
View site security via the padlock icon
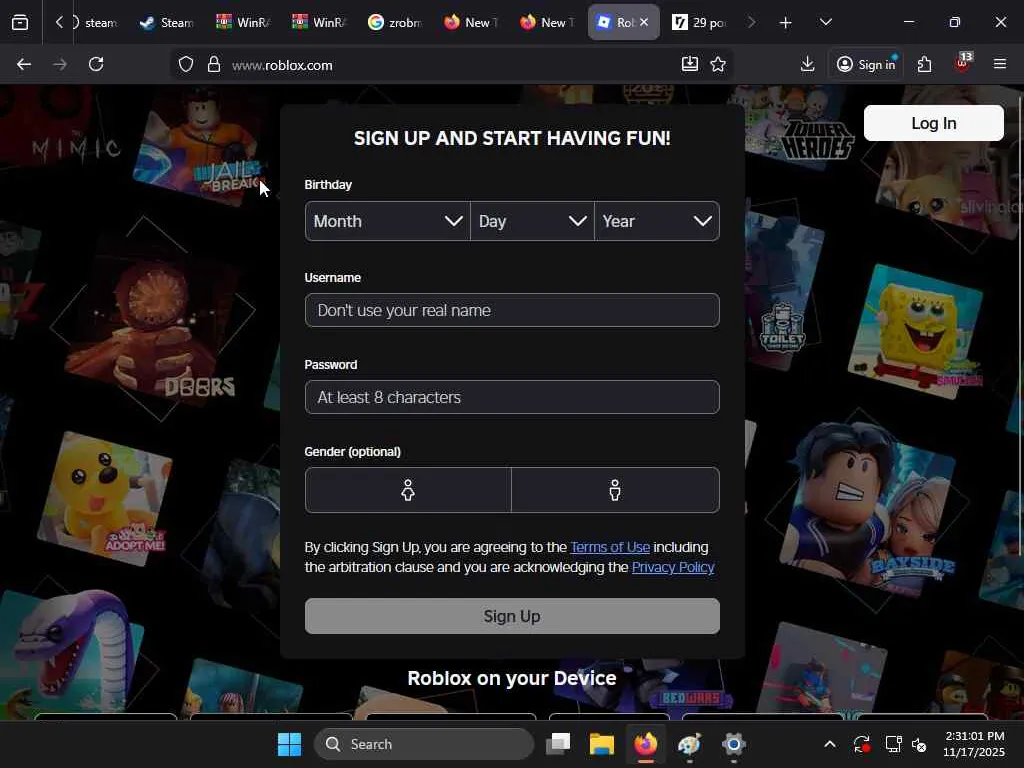[x=214, y=65]
